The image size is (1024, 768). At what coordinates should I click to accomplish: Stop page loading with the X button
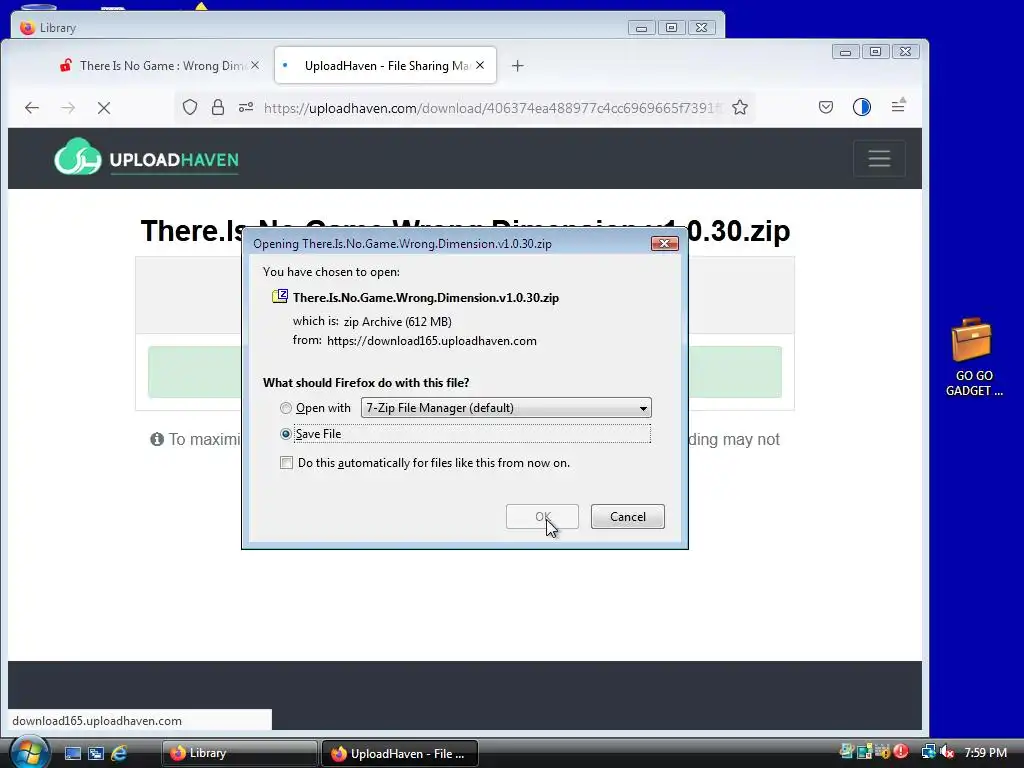click(104, 108)
